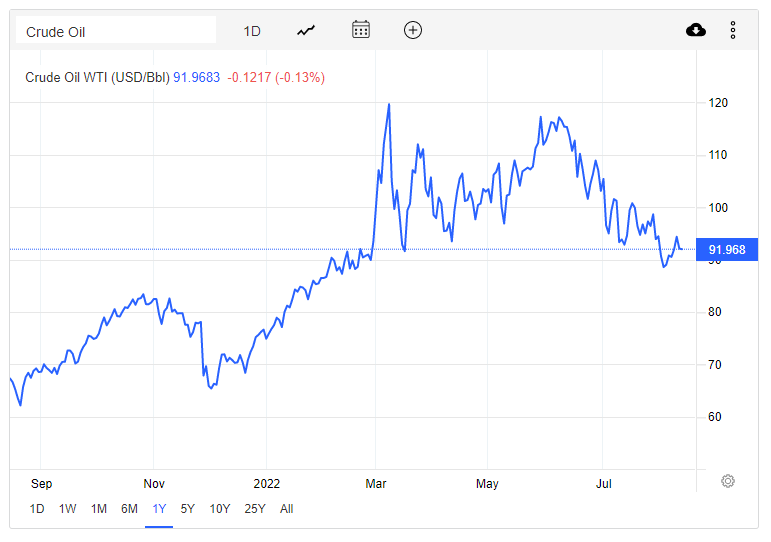The width and height of the screenshot is (771, 542).
Task: Open chart settings gear icon
Action: tap(728, 481)
